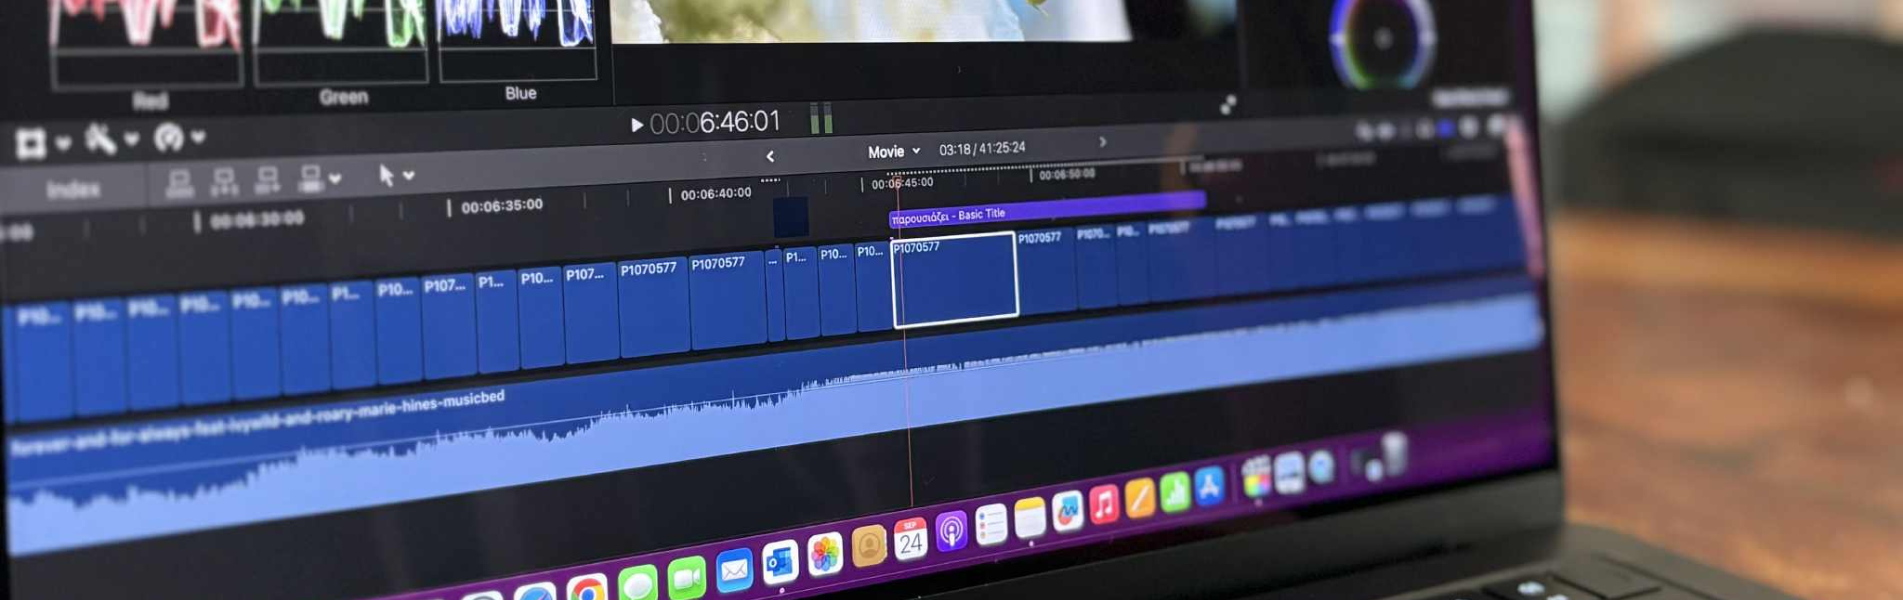Click the play button beside the timecode
The image size is (1903, 600).
[636, 125]
